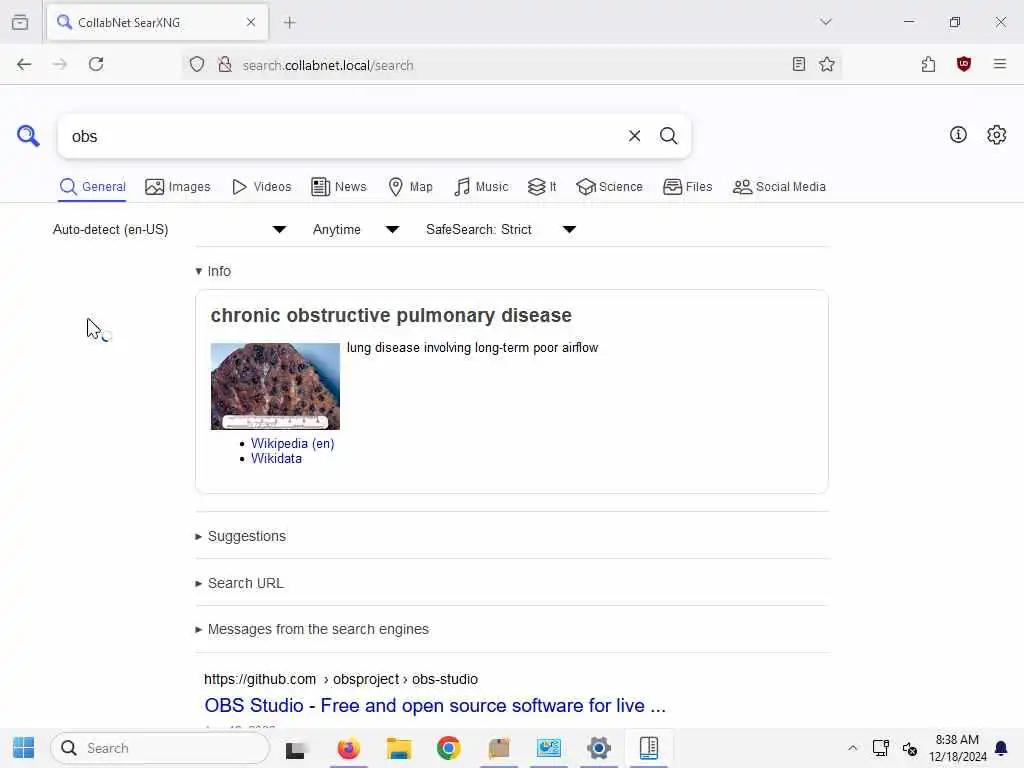This screenshot has height=768, width=1024.
Task: Open the Firefox hamburger menu
Action: coord(999,64)
